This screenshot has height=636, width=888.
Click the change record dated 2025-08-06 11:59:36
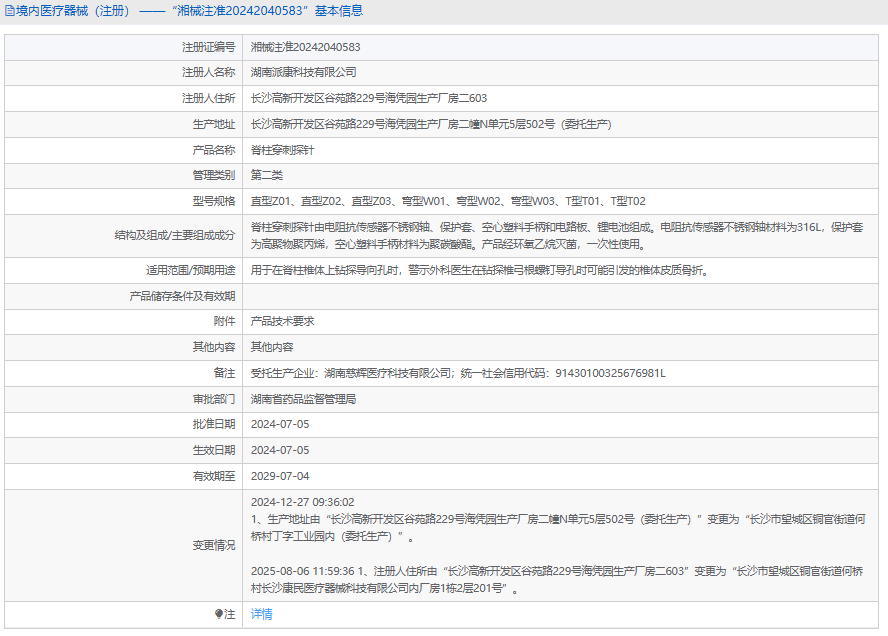pyautogui.click(x=557, y=580)
